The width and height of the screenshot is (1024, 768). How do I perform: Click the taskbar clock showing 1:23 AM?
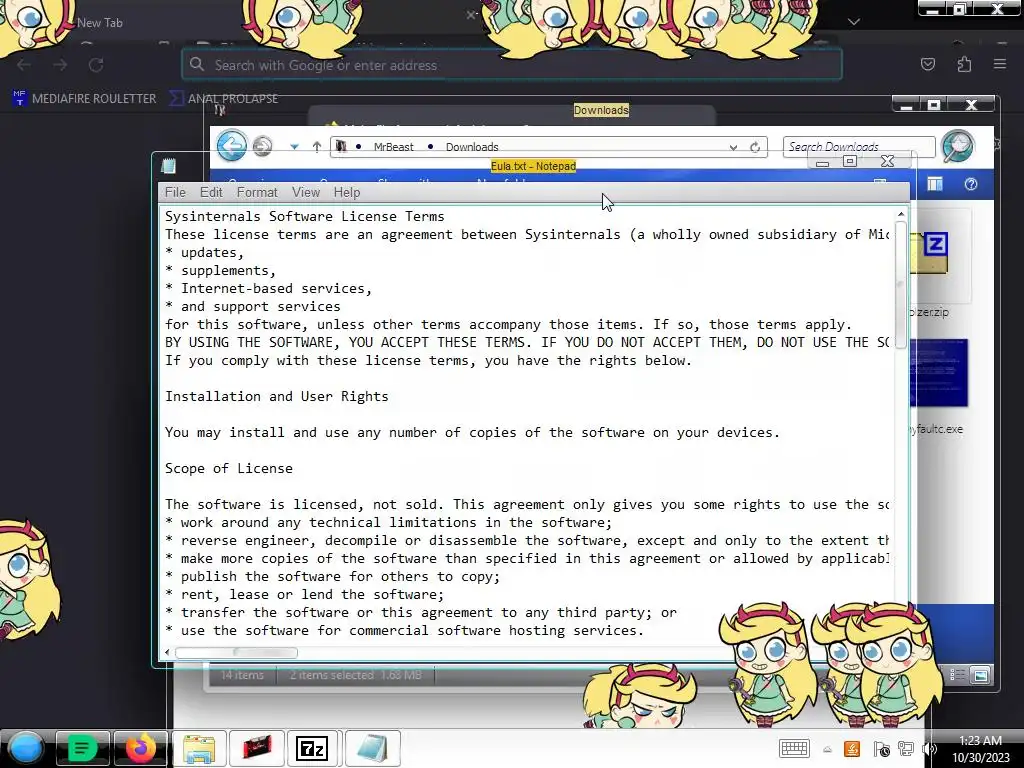pos(980,749)
